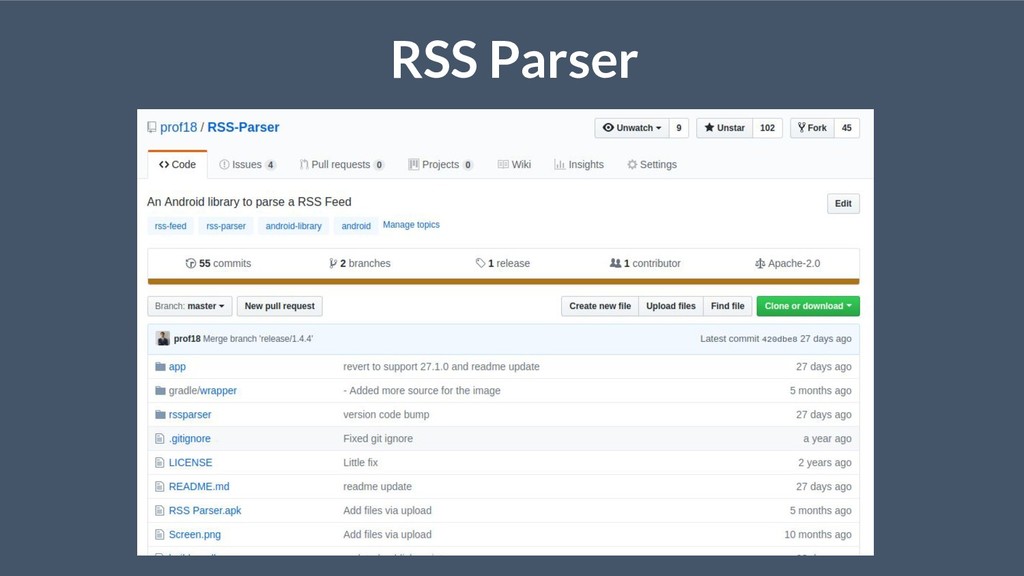
Task: Click the release tag icon
Action: 481,263
